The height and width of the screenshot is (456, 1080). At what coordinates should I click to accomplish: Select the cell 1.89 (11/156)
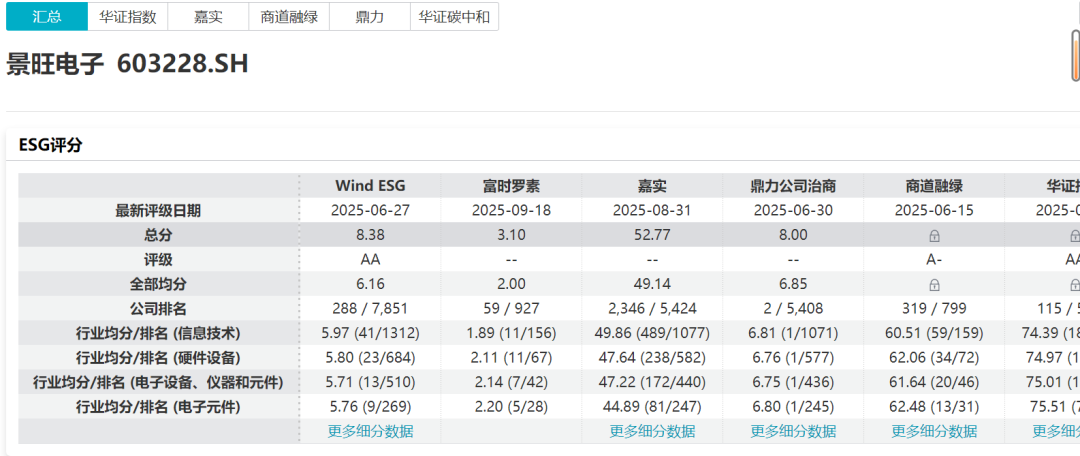[511, 333]
